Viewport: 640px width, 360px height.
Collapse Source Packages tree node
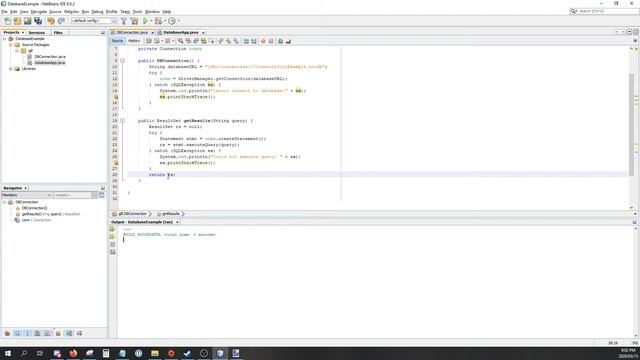coord(11,45)
